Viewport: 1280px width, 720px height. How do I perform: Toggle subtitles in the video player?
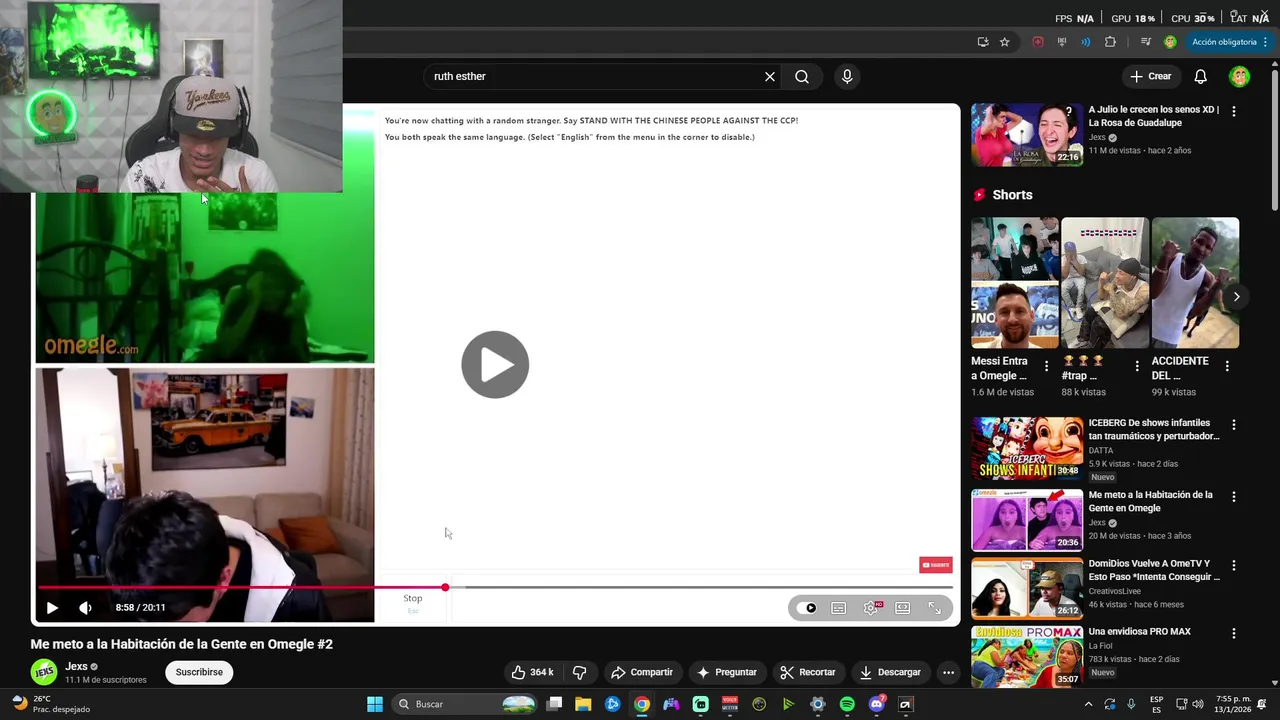(x=839, y=608)
